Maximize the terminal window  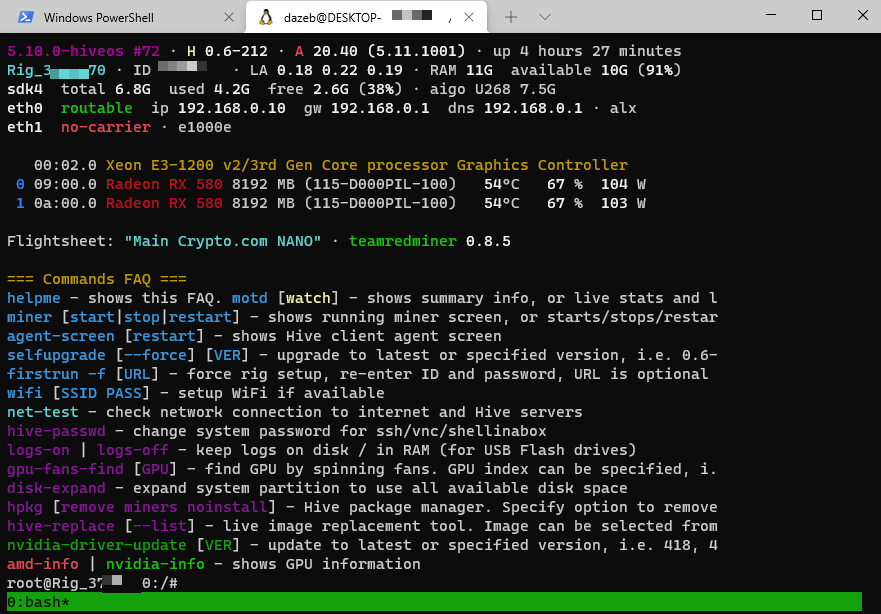pos(817,15)
